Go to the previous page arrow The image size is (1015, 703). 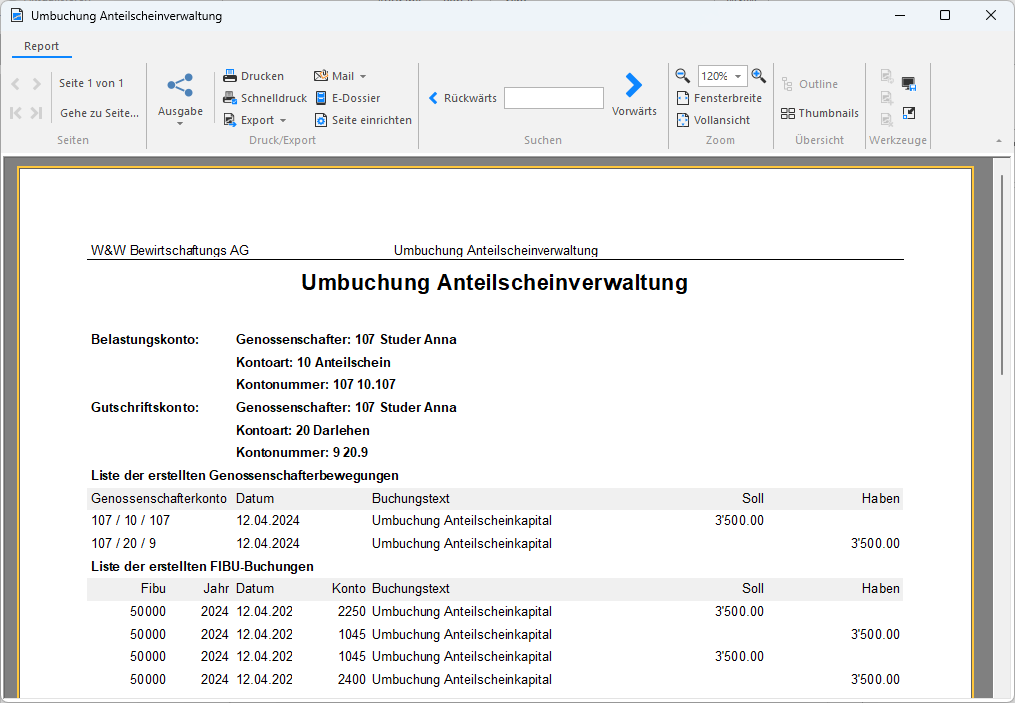(16, 84)
